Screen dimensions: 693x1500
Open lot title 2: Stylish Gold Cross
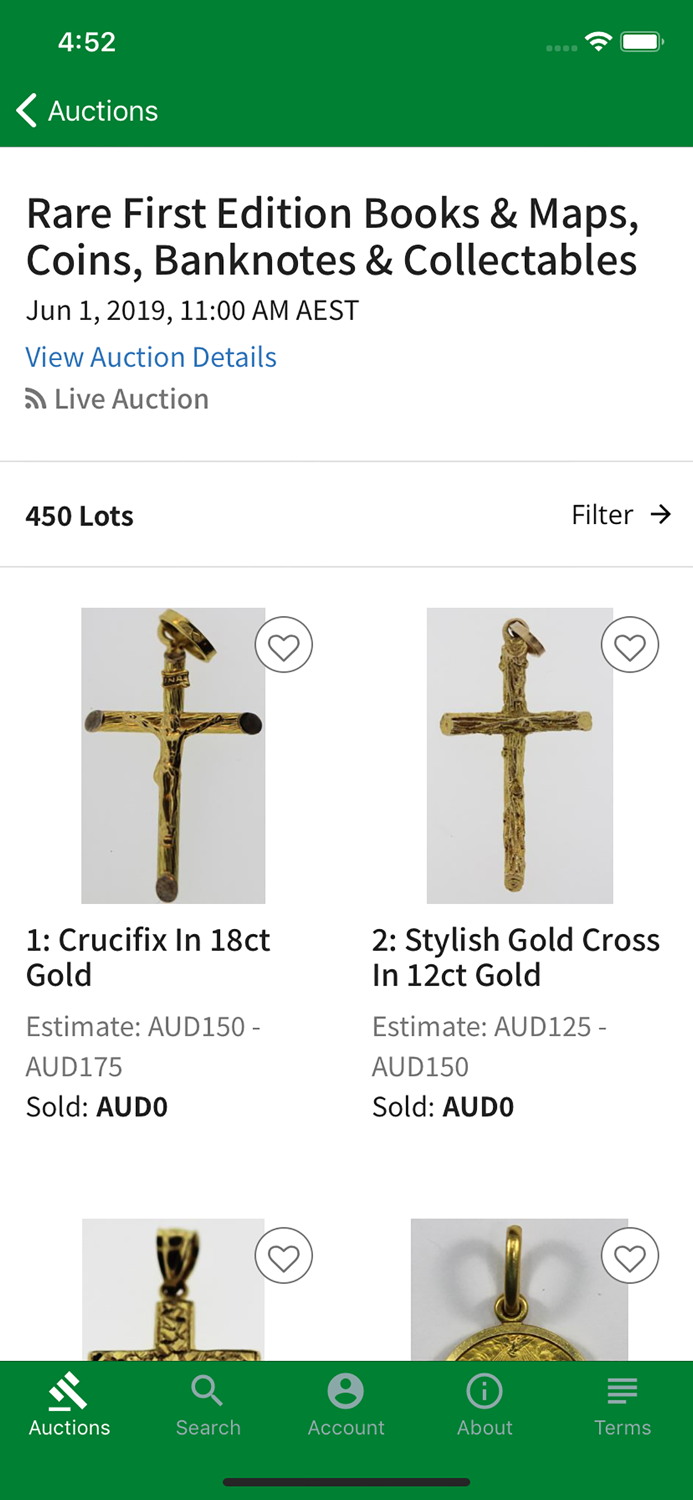pyautogui.click(x=516, y=957)
